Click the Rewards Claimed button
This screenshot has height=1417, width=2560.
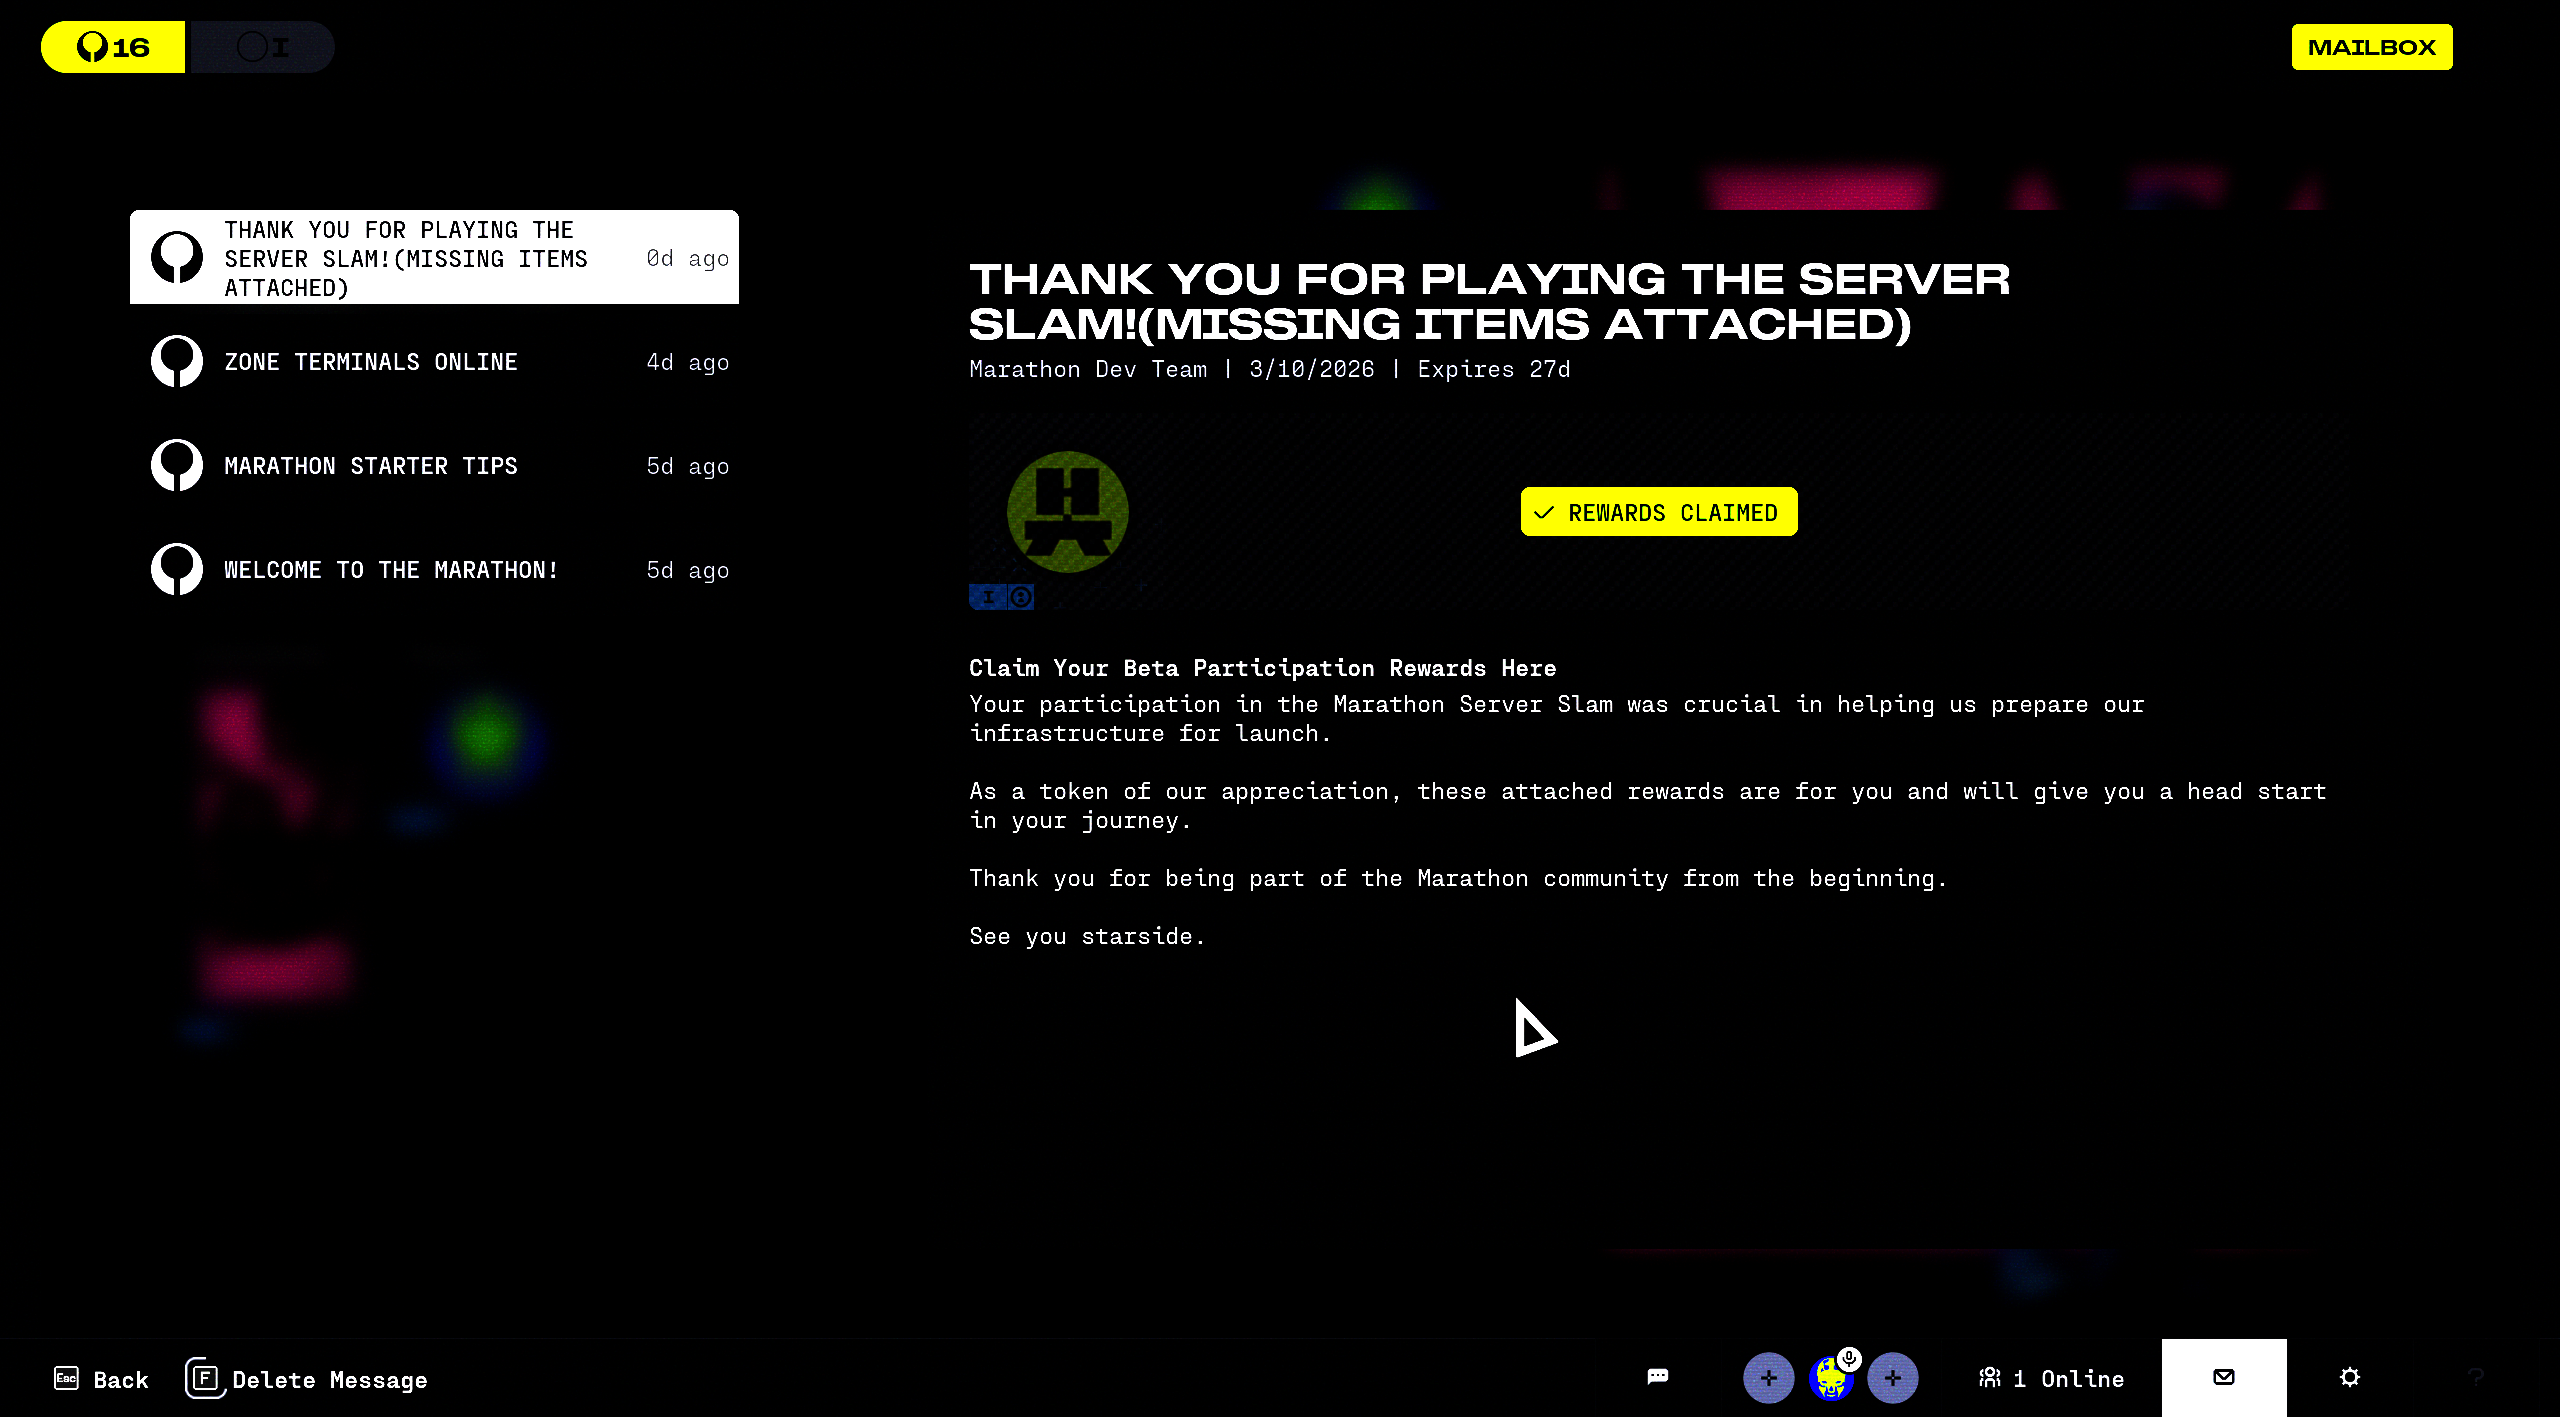click(1658, 512)
